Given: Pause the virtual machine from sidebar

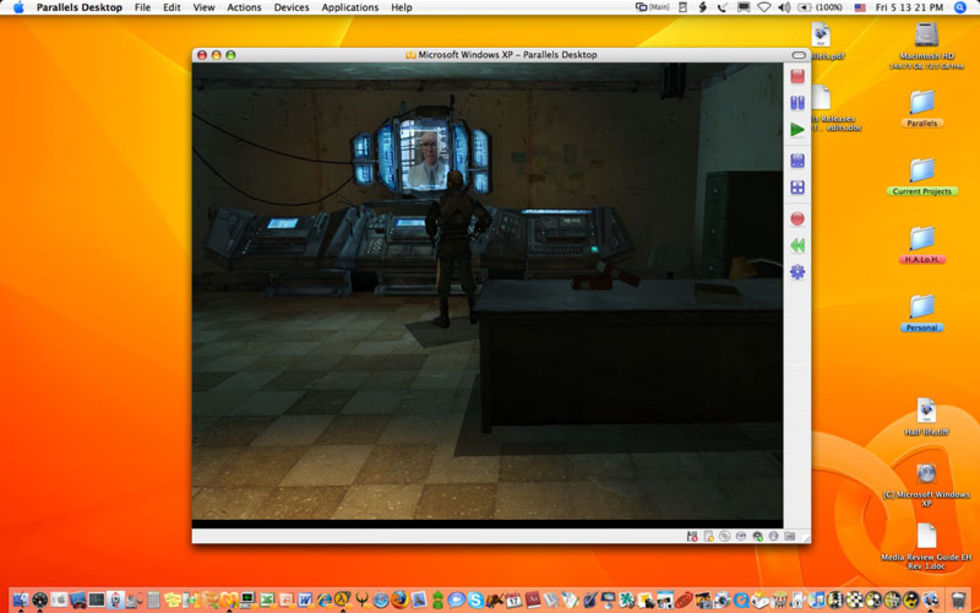Looking at the screenshot, I should click(797, 103).
